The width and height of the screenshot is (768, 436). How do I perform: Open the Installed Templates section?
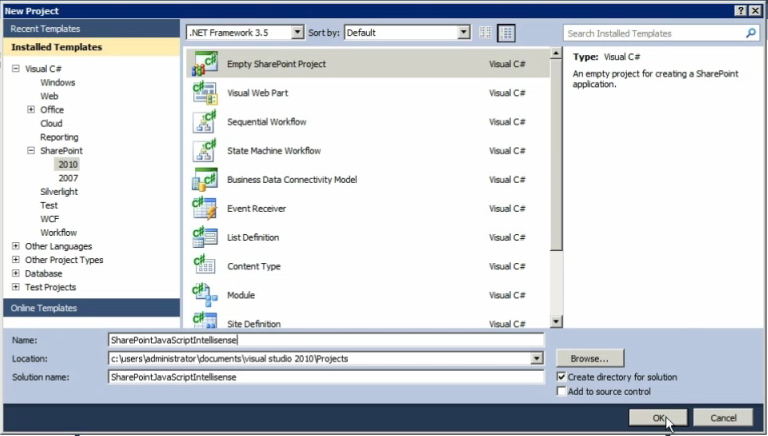(x=92, y=47)
